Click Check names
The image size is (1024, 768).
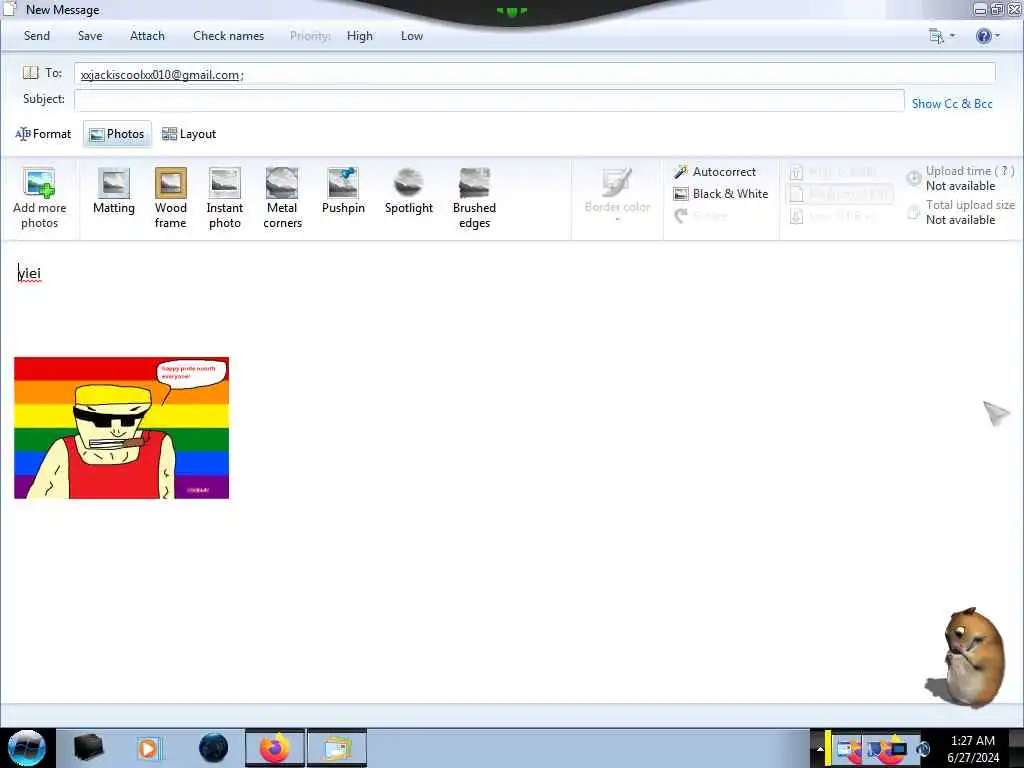pyautogui.click(x=229, y=36)
